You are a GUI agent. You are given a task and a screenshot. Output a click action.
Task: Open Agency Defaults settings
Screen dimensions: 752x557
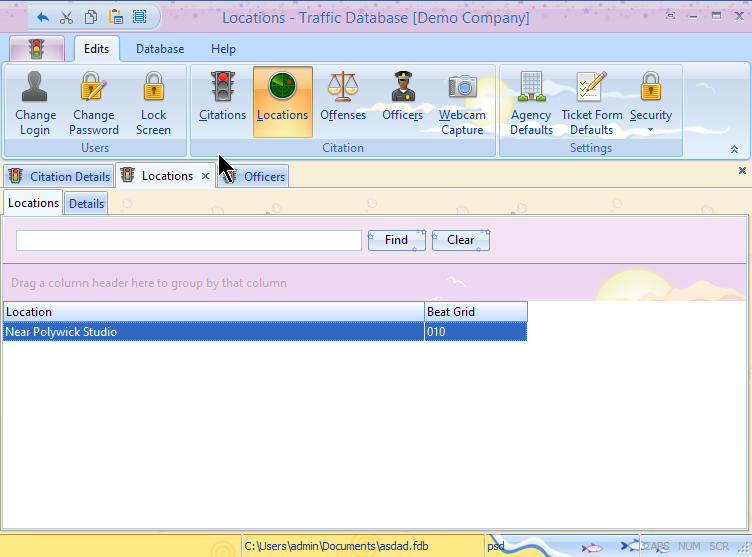531,103
